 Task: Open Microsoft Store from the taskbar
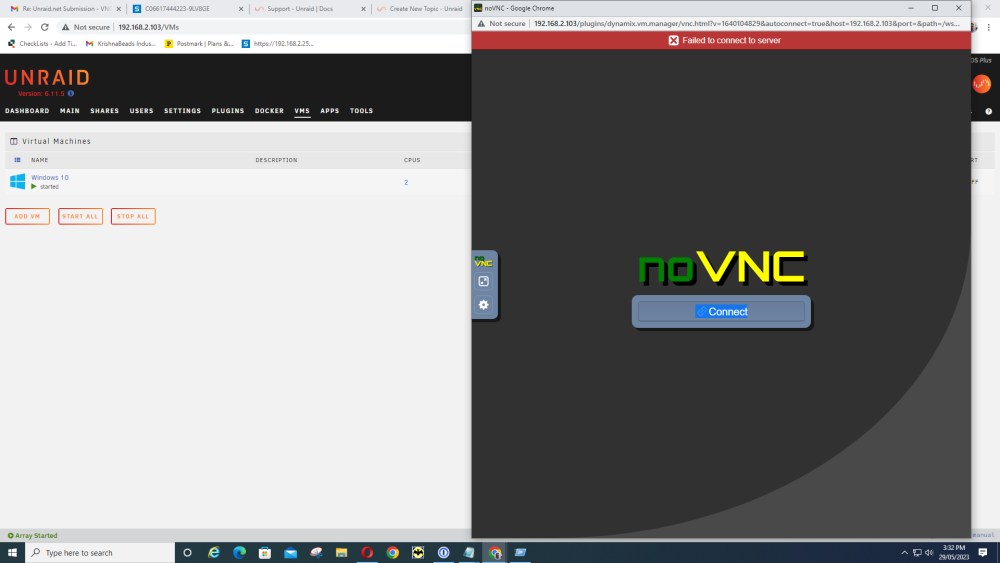click(265, 553)
